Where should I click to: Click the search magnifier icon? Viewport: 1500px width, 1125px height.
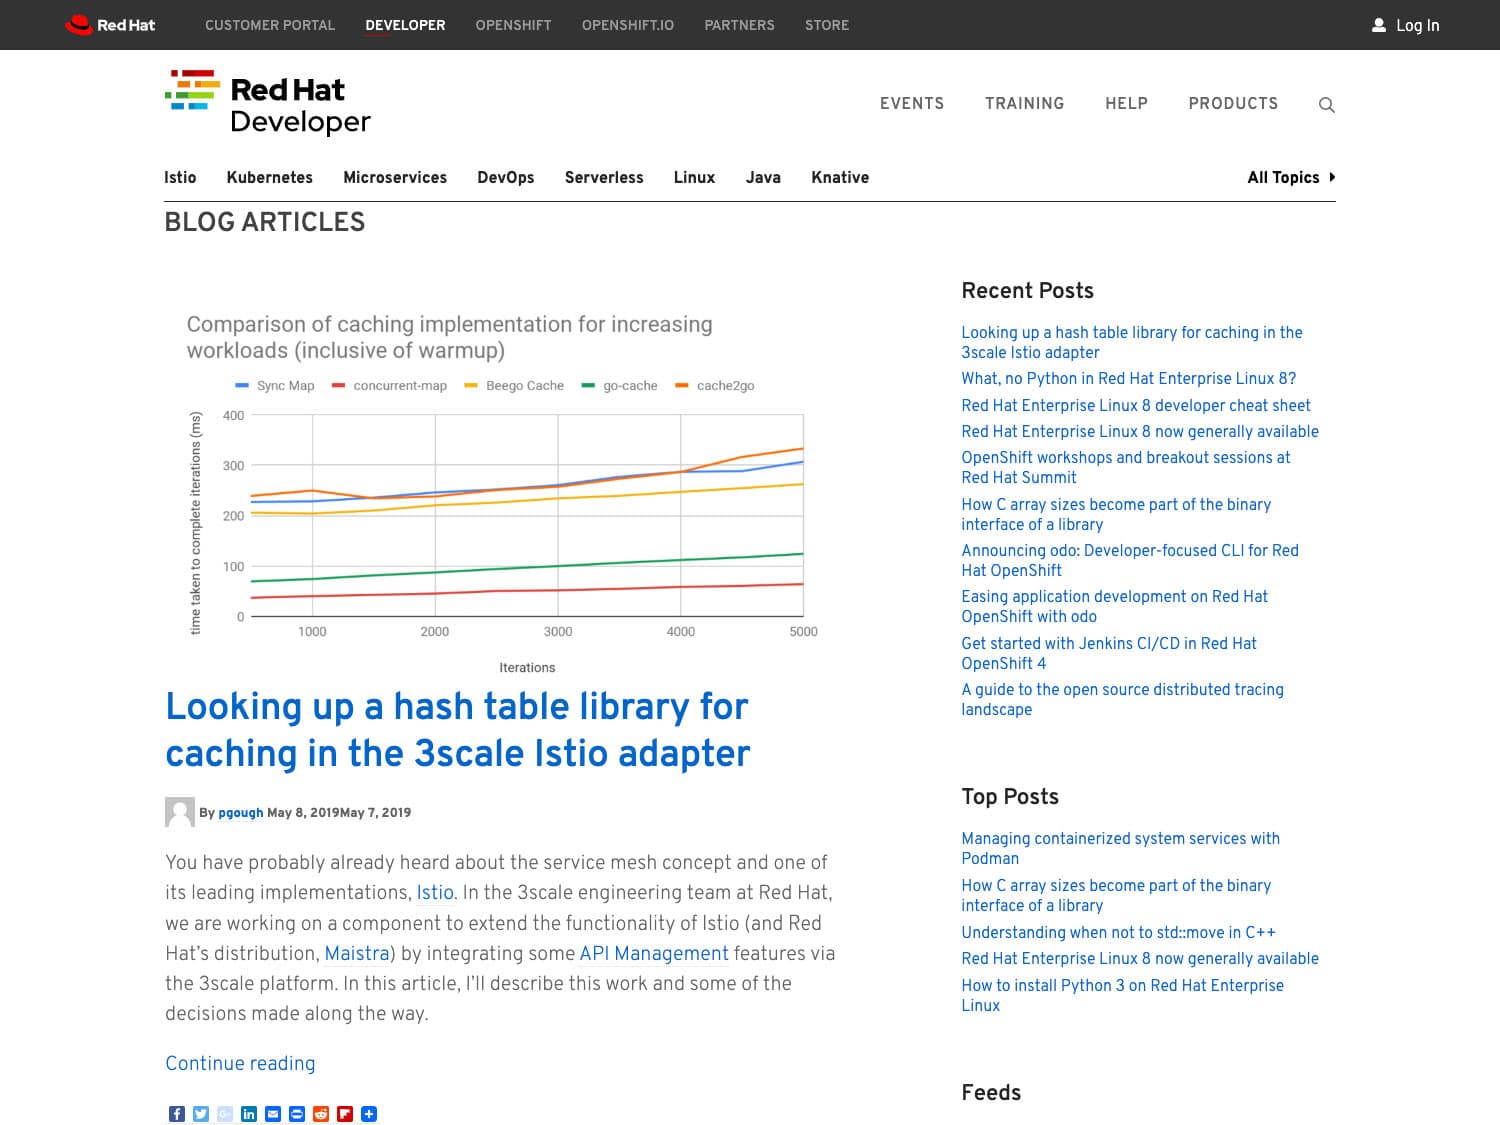(1327, 104)
